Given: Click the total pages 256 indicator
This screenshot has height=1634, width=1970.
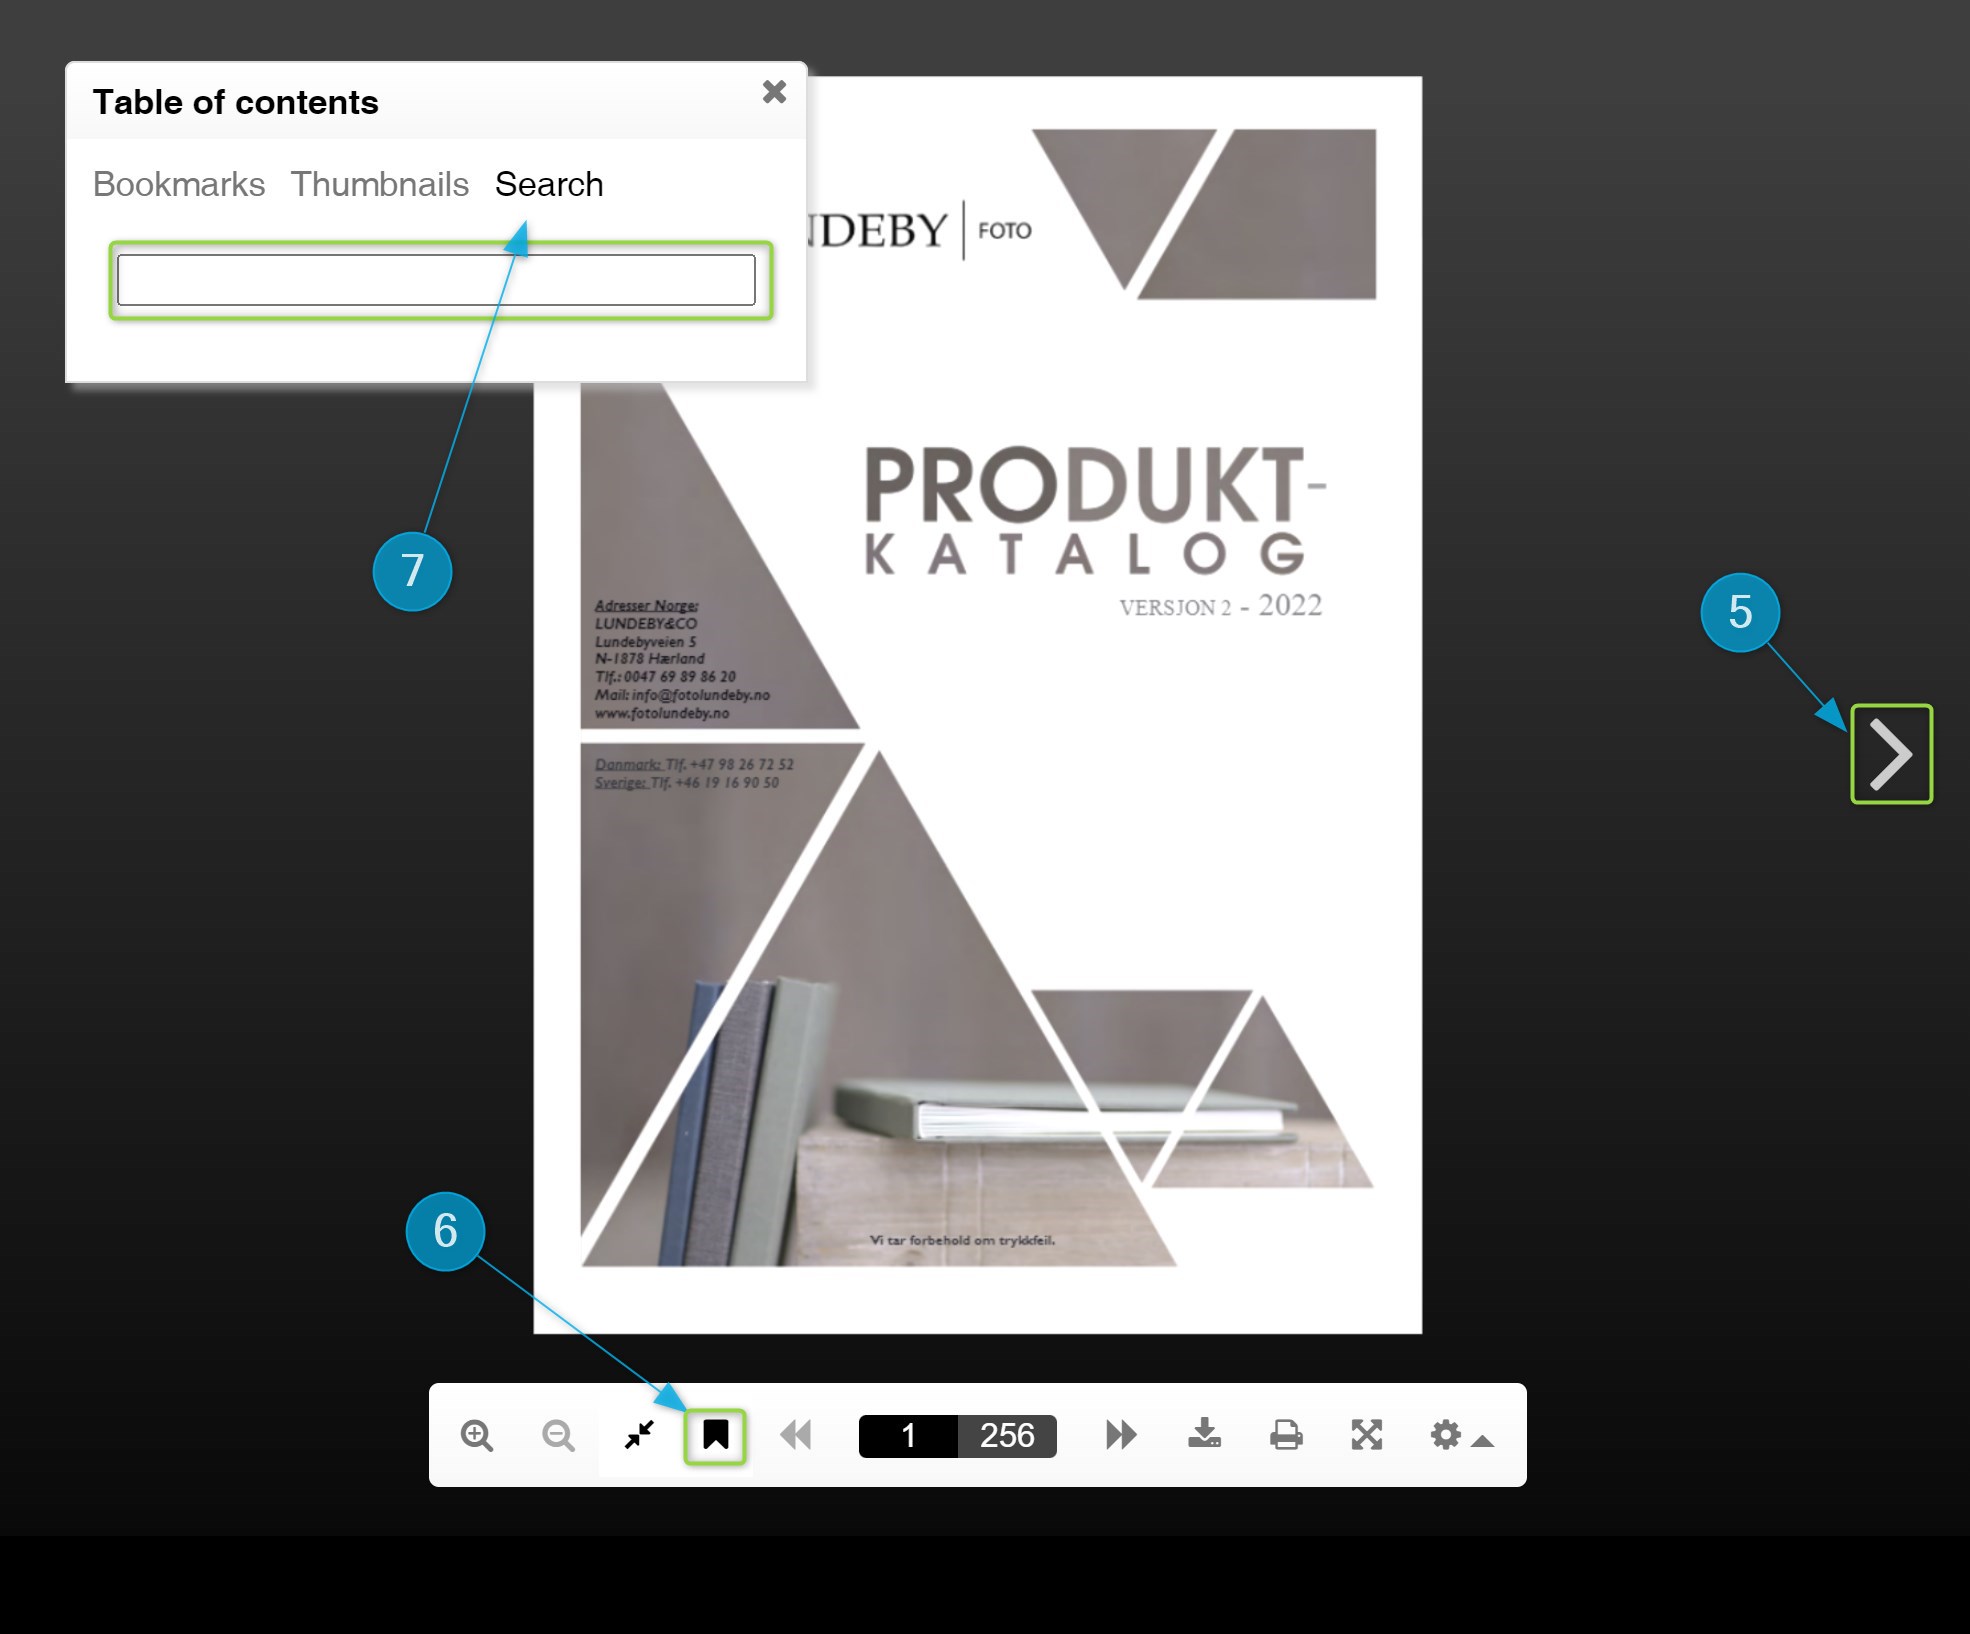Looking at the screenshot, I should [1006, 1436].
